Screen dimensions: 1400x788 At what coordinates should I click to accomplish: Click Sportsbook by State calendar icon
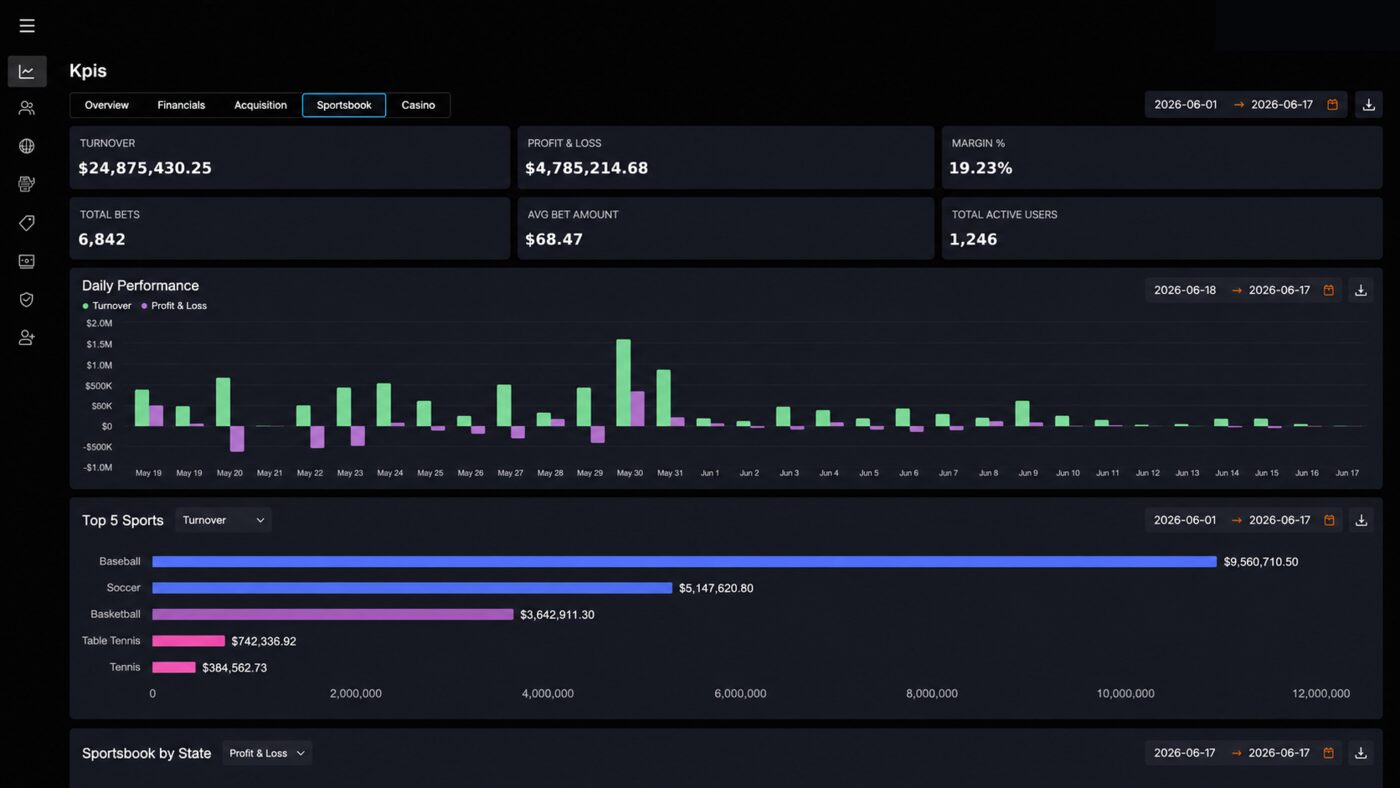(1329, 753)
